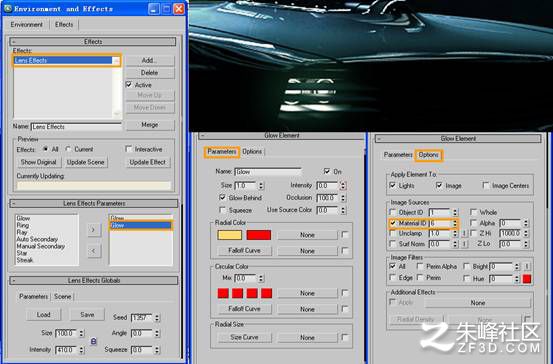553x364 pixels.
Task: Switch to the Effects tab
Action: (x=64, y=25)
